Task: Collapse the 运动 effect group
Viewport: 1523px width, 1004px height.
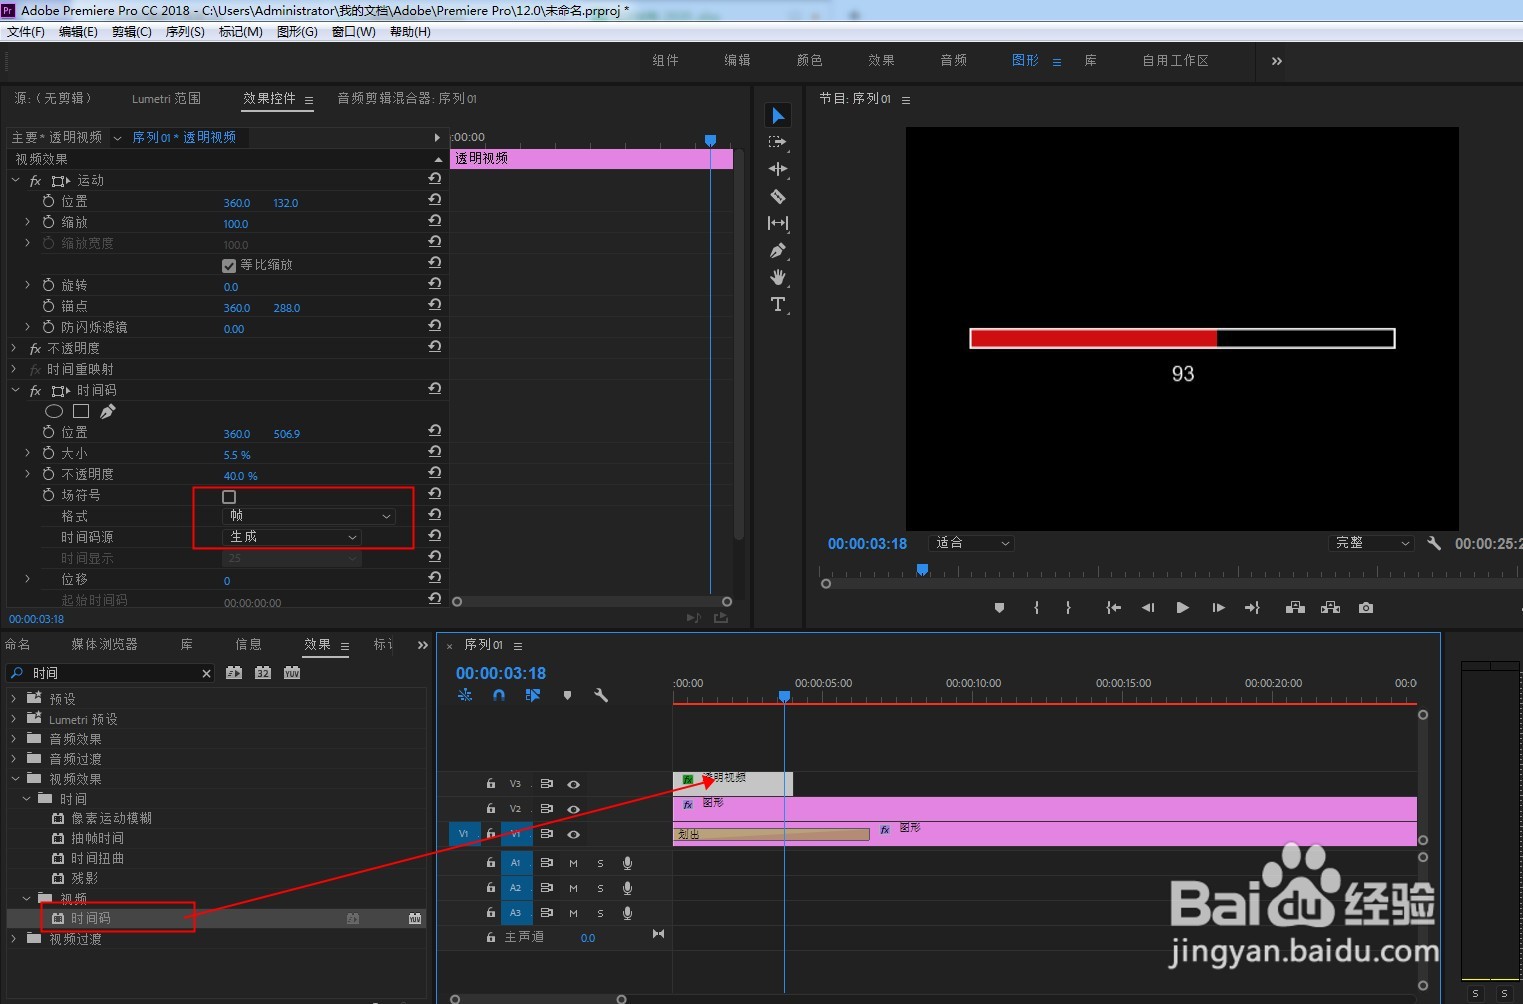Action: [x=15, y=180]
